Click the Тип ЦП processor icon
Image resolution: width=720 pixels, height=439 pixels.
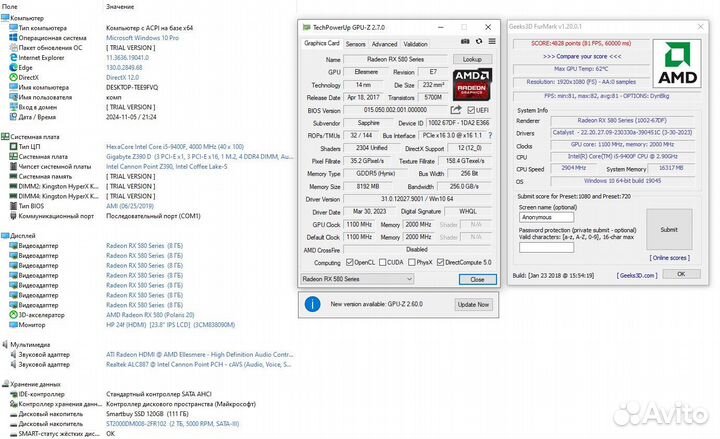[13, 146]
